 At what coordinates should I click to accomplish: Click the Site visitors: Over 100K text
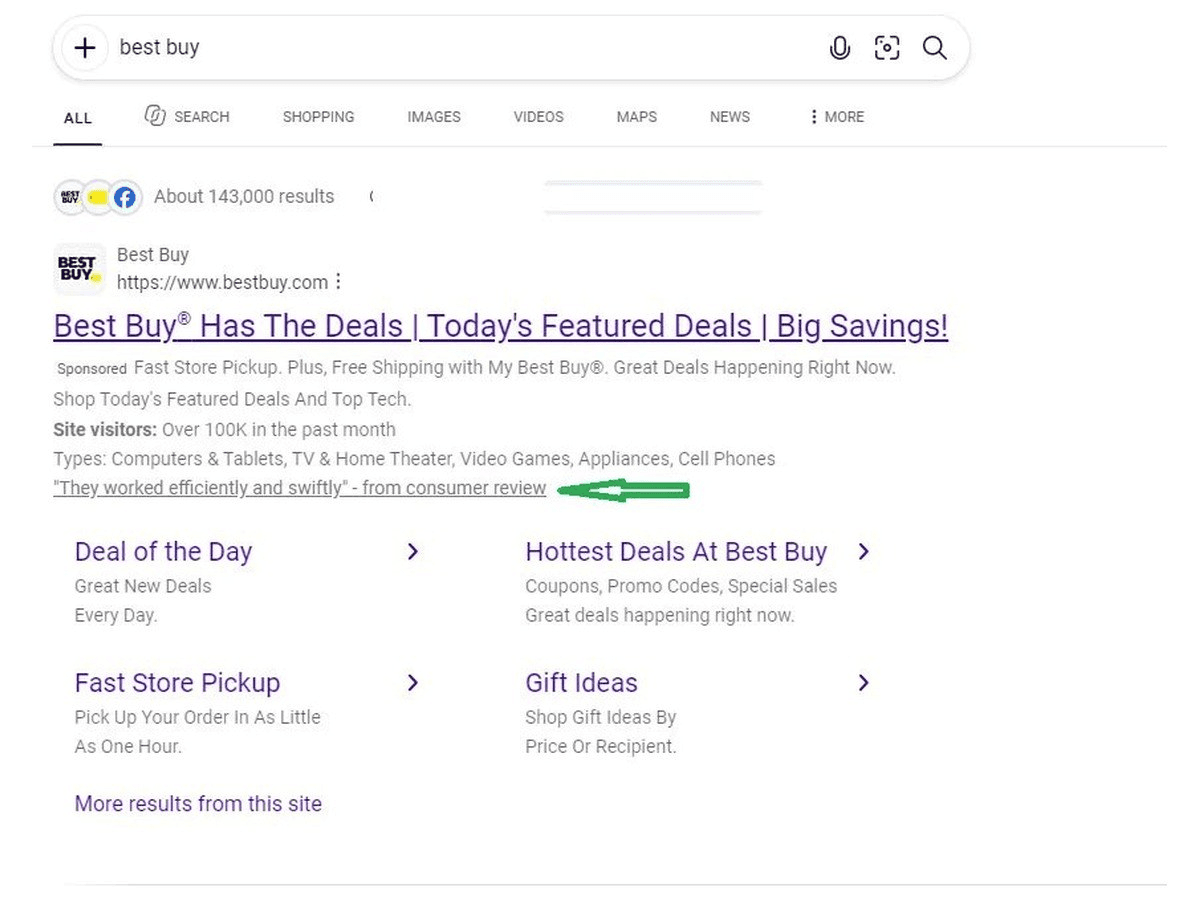point(224,430)
